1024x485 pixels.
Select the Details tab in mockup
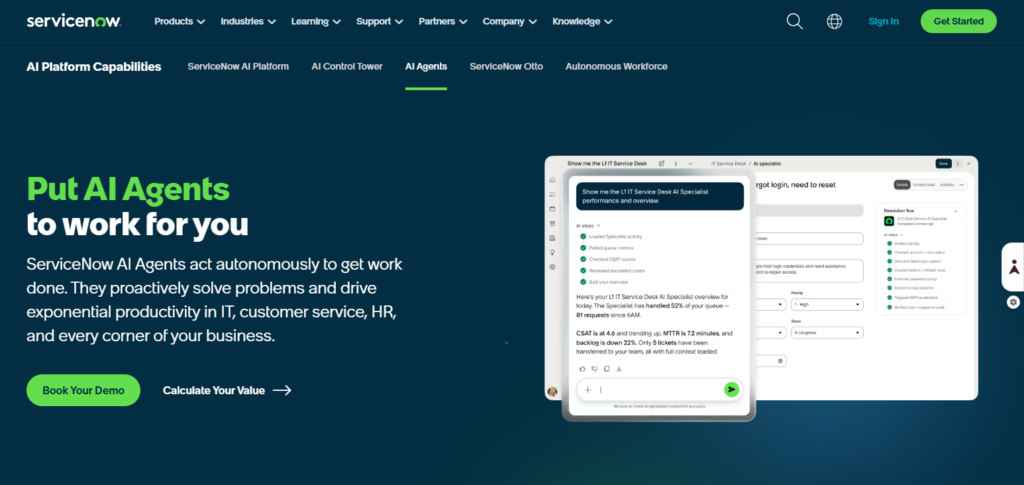(x=902, y=185)
